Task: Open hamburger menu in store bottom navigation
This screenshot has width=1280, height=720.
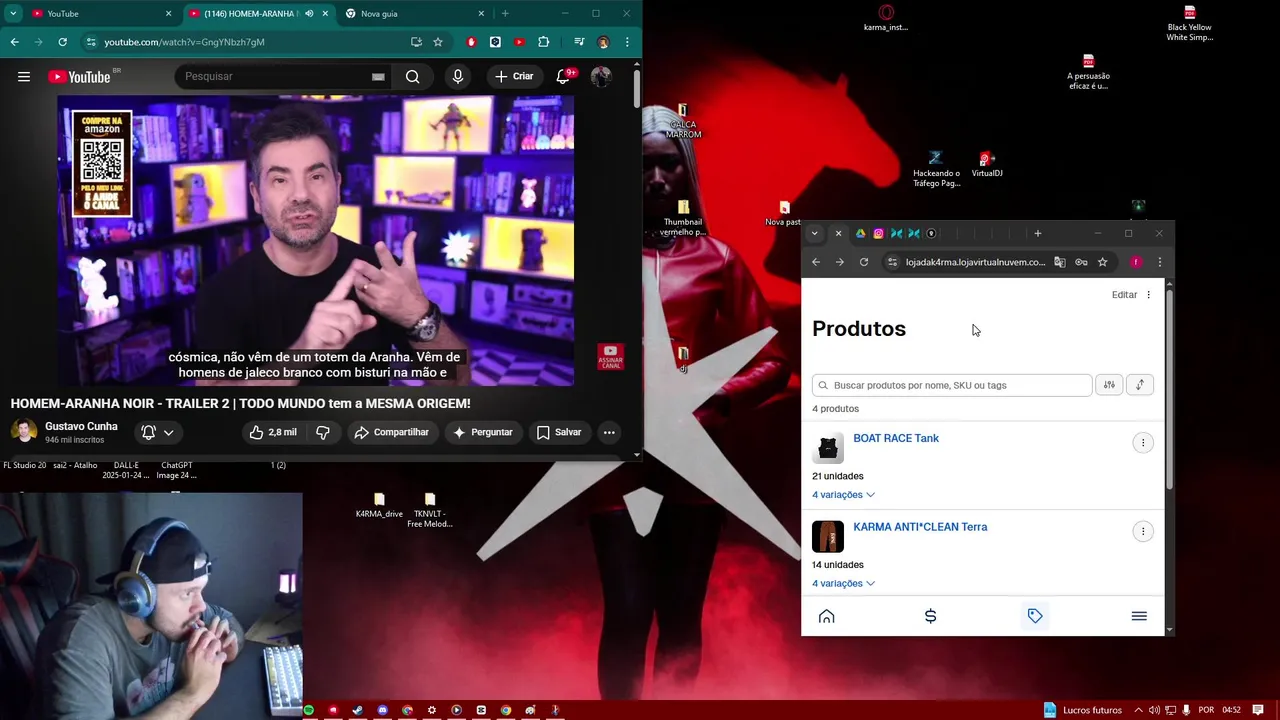Action: (1139, 616)
